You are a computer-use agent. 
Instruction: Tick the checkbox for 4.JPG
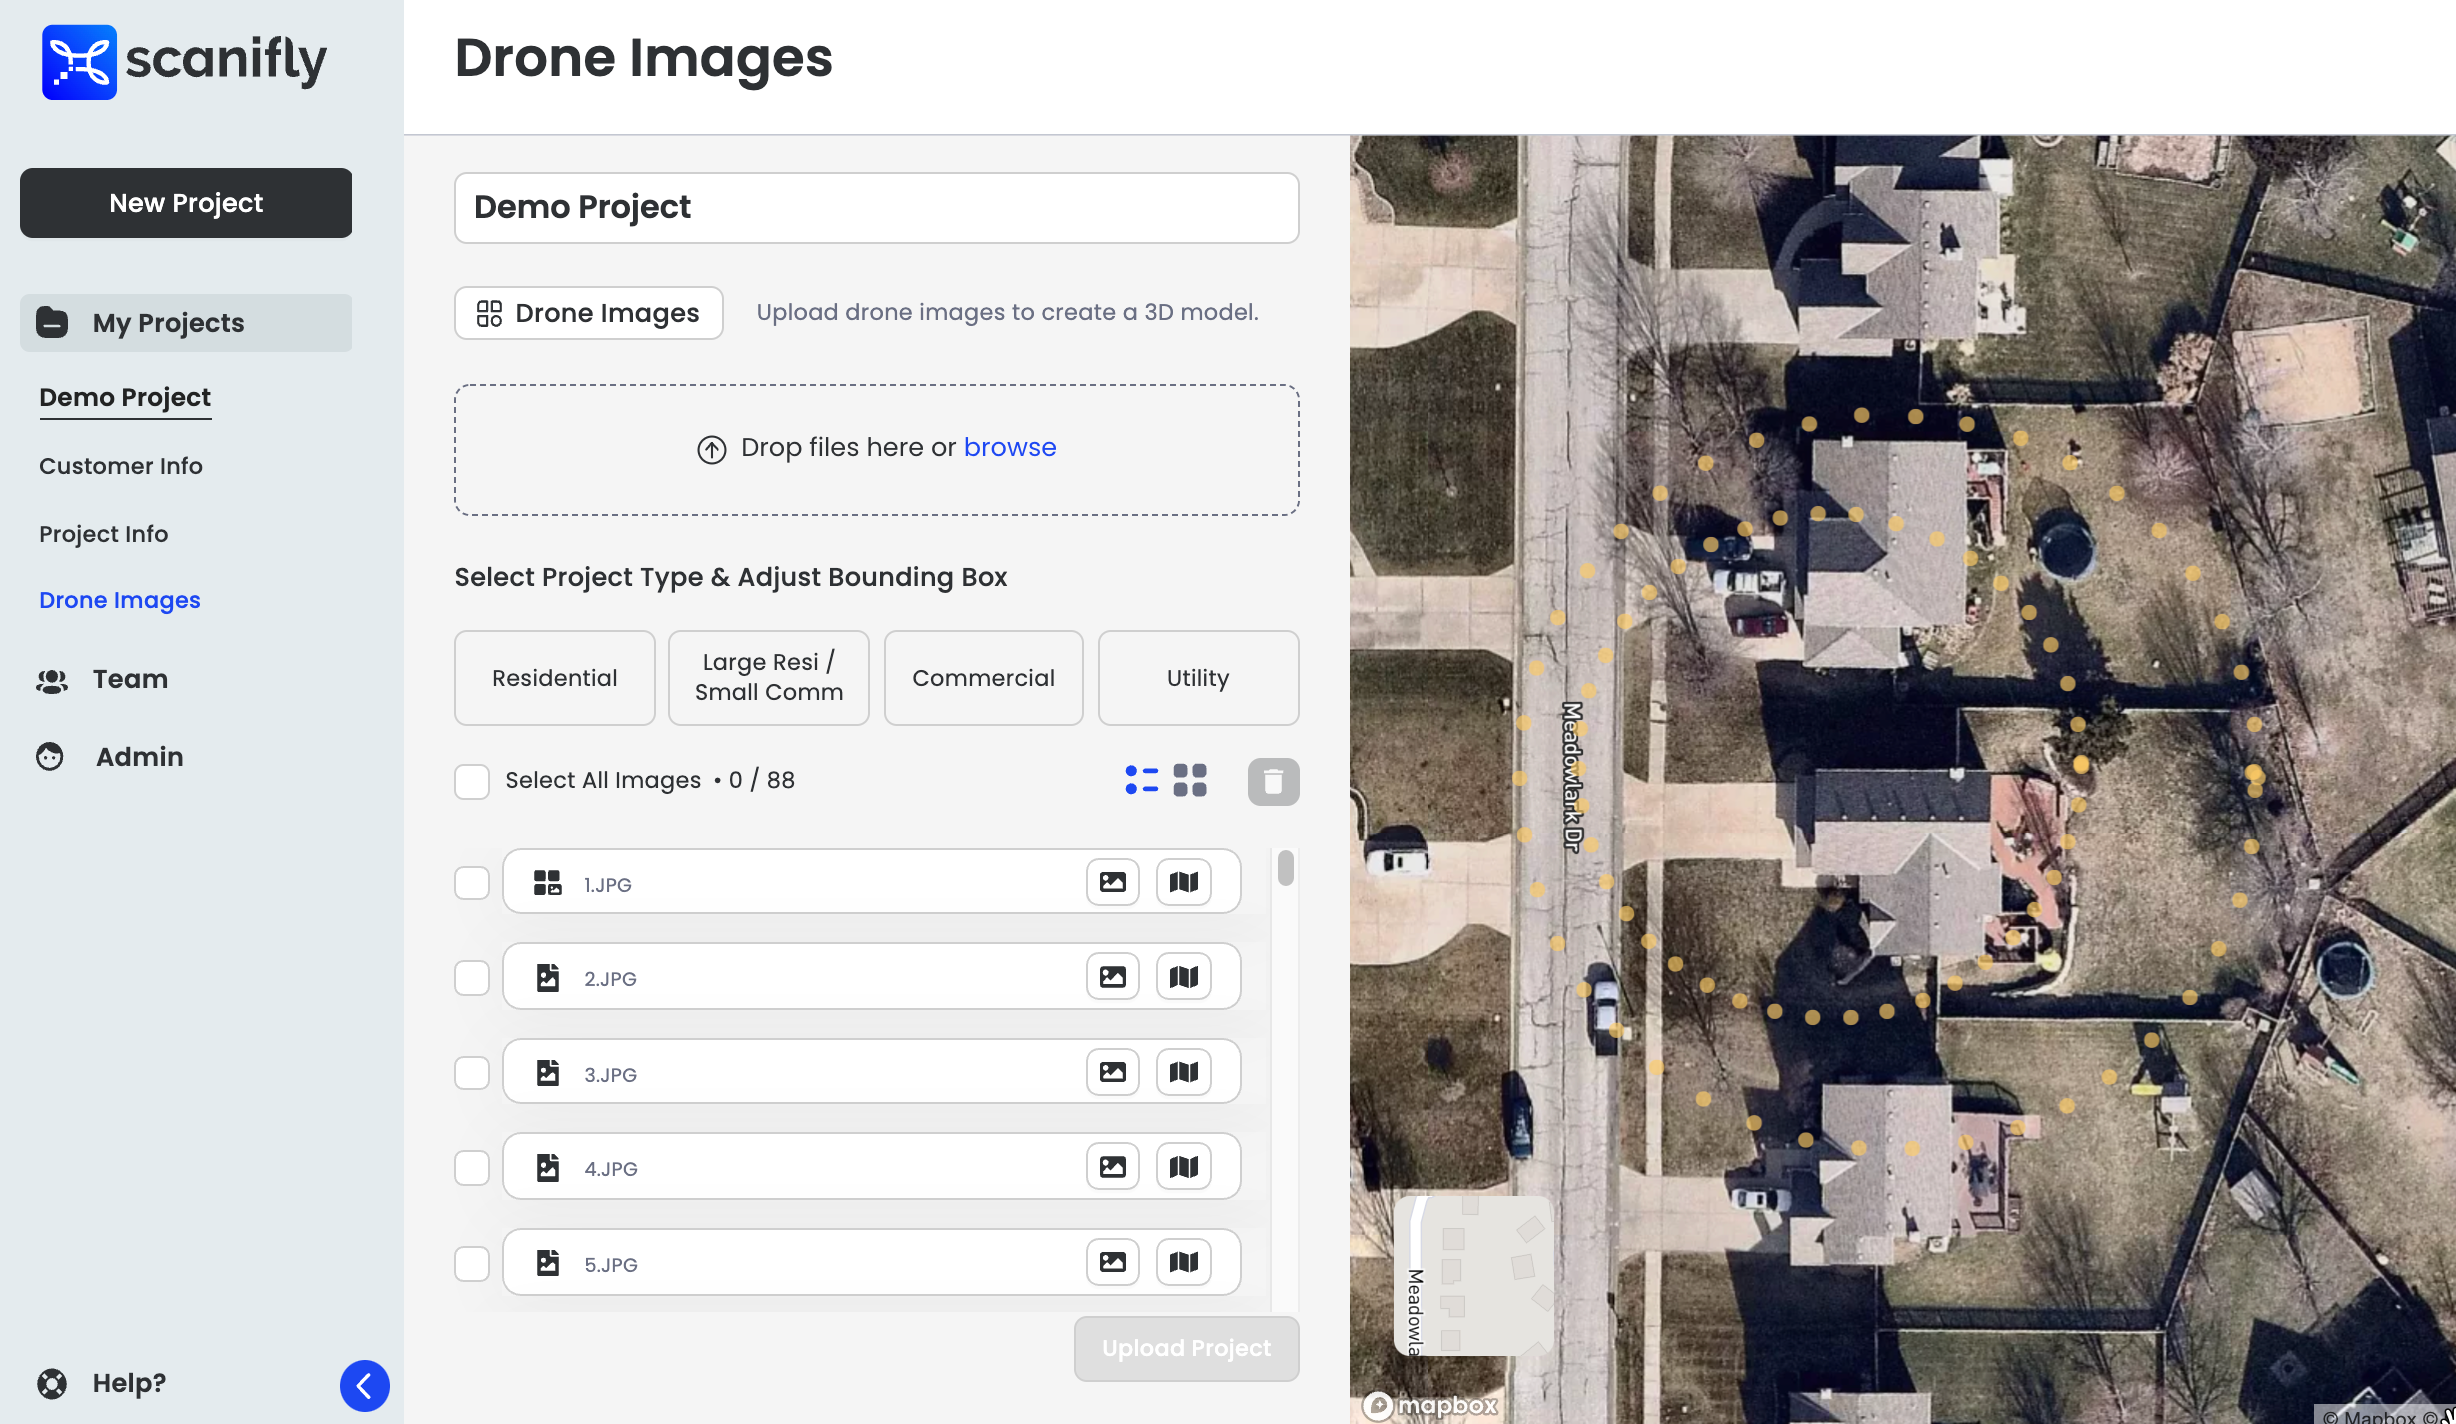(x=472, y=1167)
